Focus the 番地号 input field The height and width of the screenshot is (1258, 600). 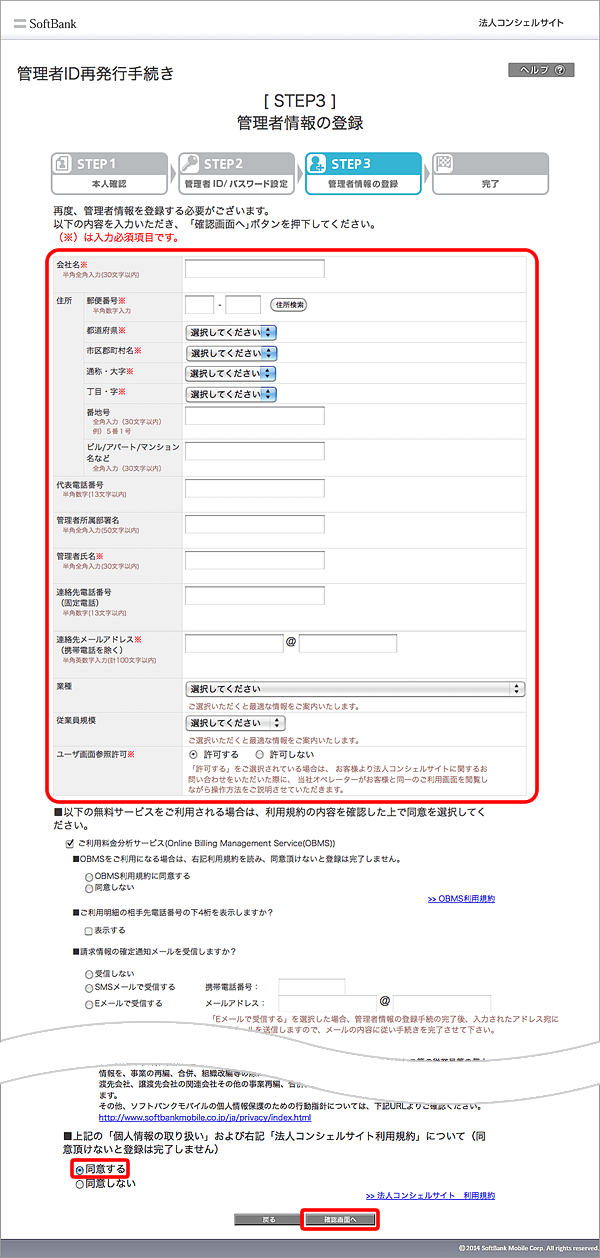(x=255, y=416)
